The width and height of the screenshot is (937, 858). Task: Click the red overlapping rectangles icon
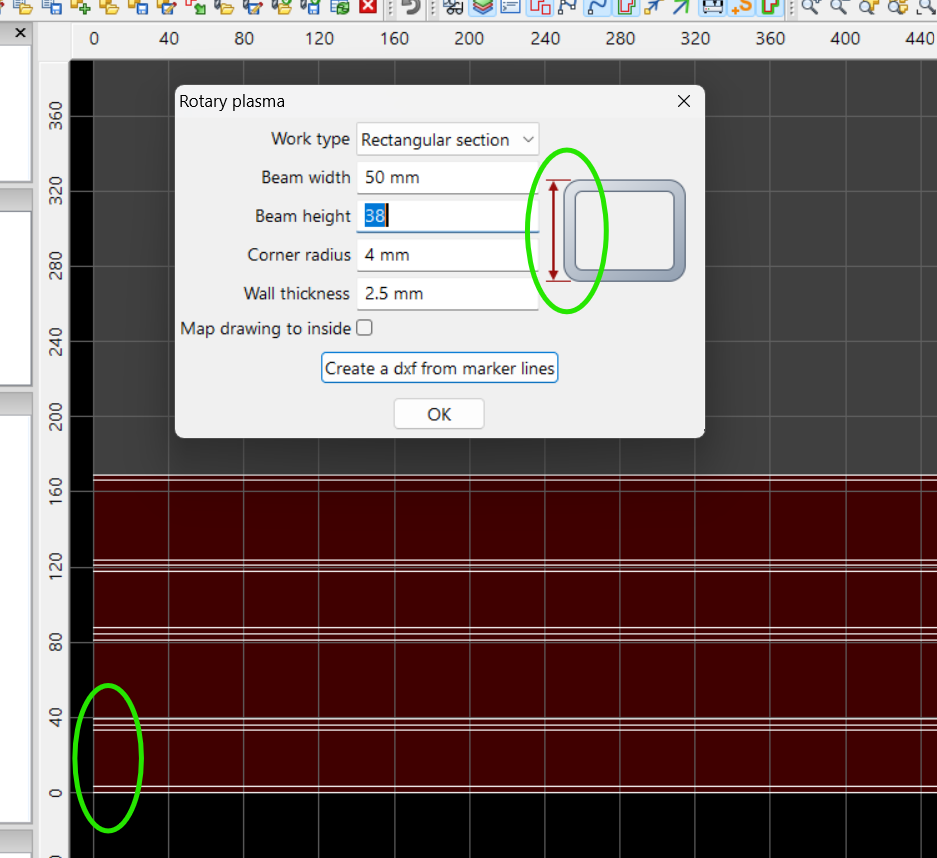(540, 7)
